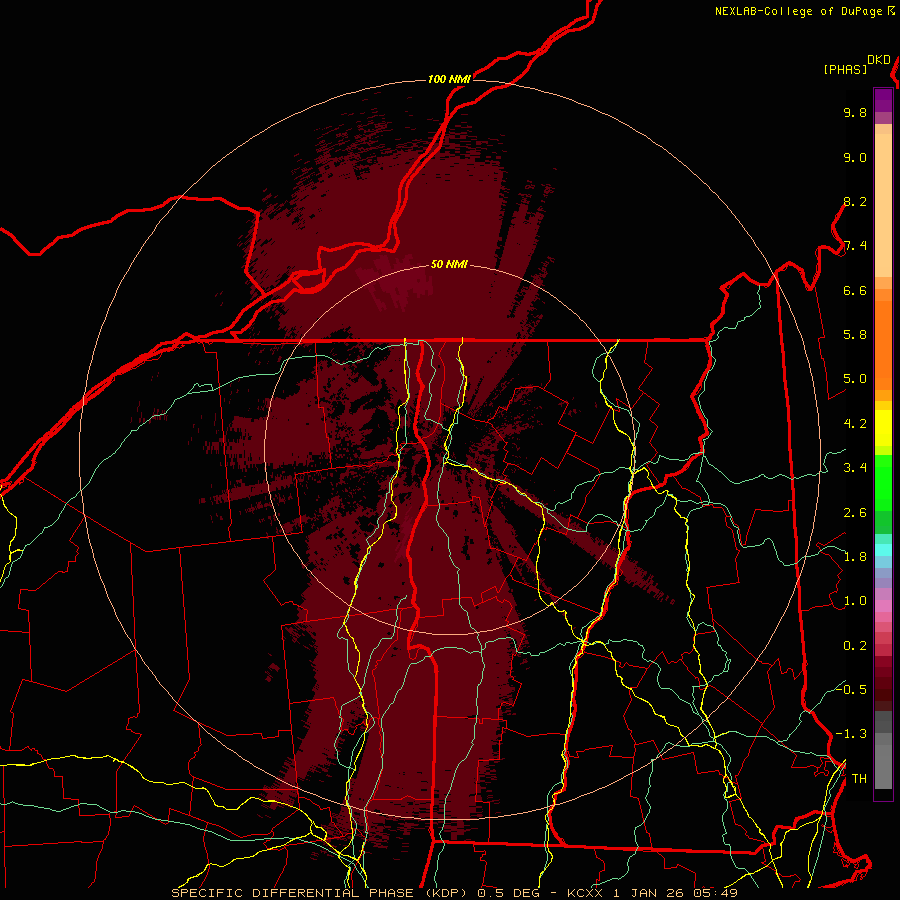Click the cyan segment of the color bar
Image resolution: width=900 pixels, height=900 pixels.
point(883,550)
